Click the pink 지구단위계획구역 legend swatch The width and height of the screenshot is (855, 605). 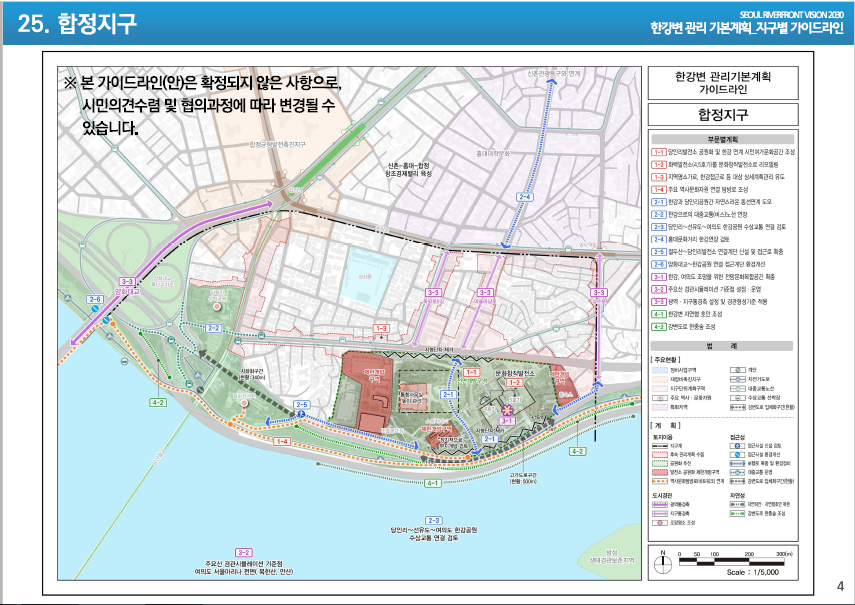click(x=660, y=389)
